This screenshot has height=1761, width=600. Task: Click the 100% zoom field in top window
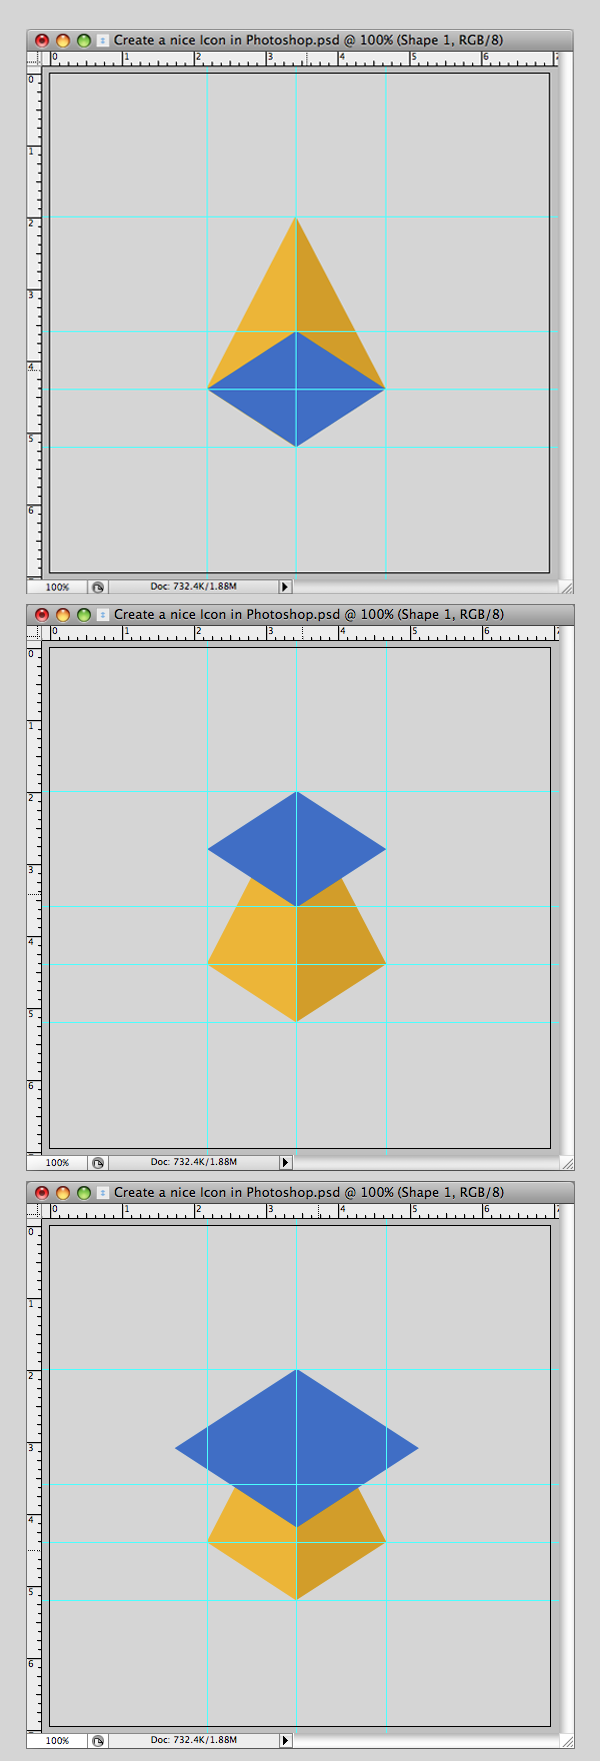pos(57,587)
